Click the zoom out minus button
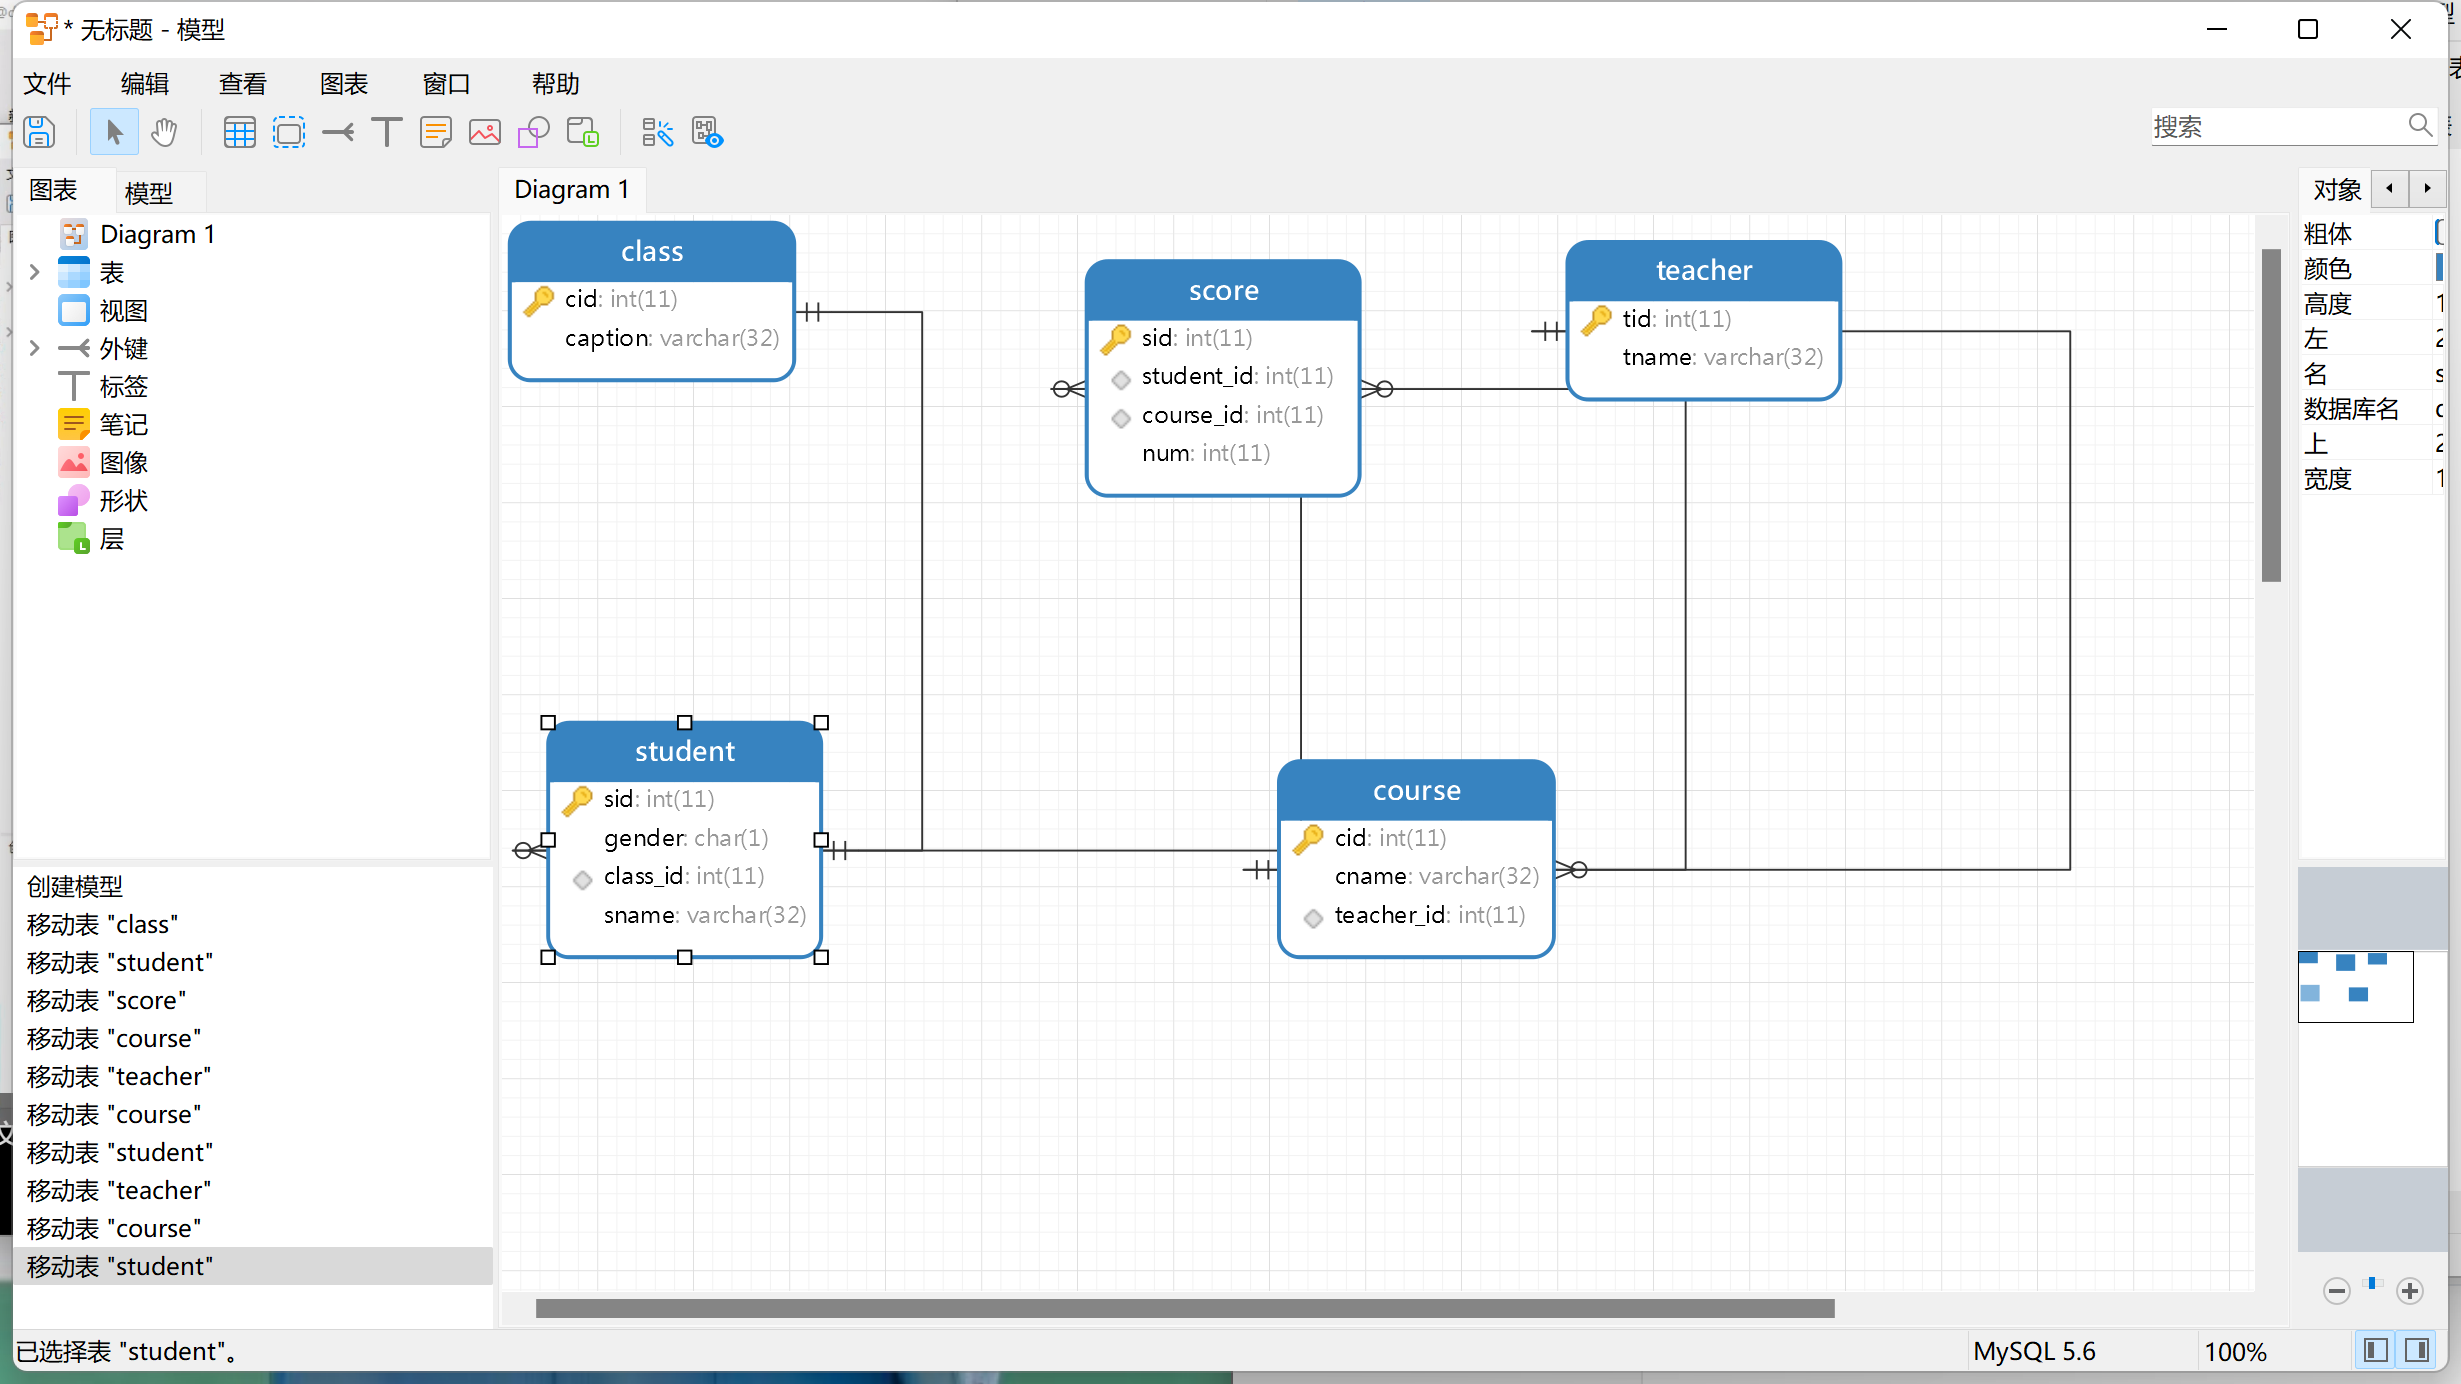The width and height of the screenshot is (2461, 1384). (2336, 1291)
